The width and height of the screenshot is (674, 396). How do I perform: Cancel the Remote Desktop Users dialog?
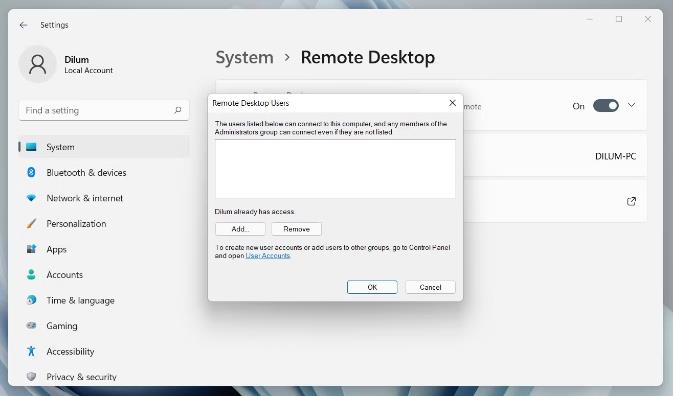pyautogui.click(x=430, y=287)
